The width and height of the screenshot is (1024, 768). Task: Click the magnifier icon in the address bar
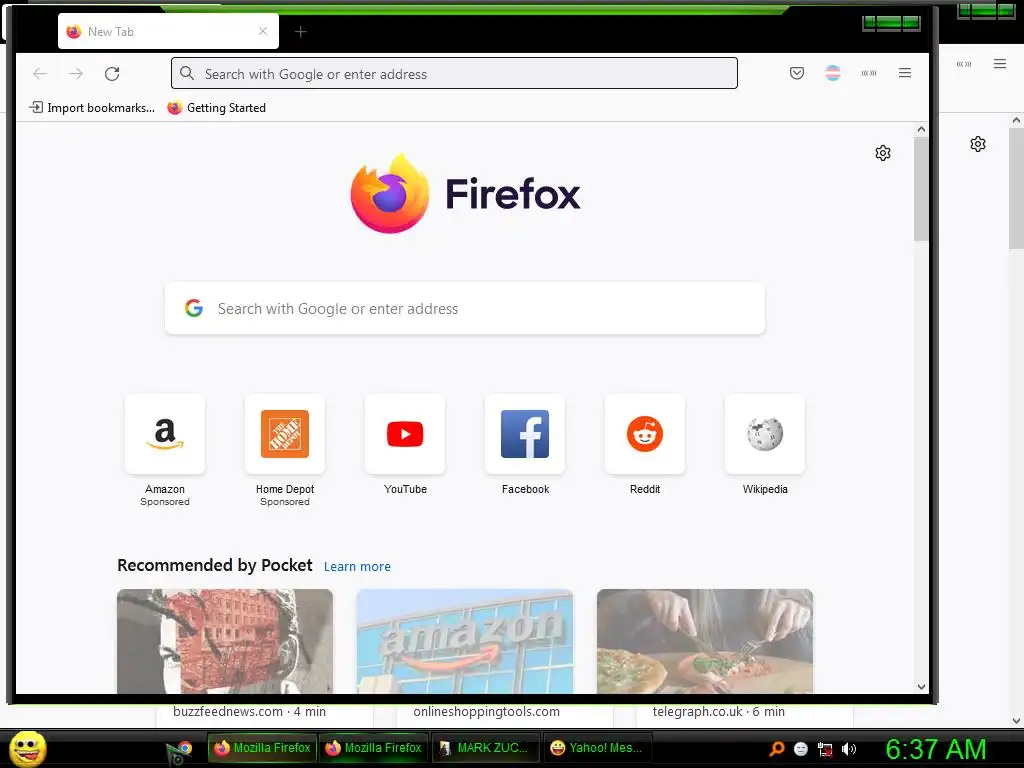[x=187, y=73]
